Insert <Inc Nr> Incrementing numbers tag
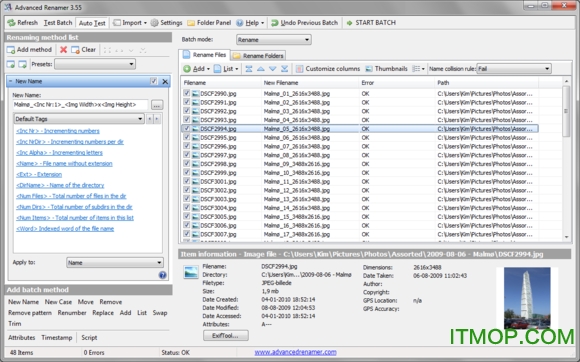 click(x=58, y=131)
